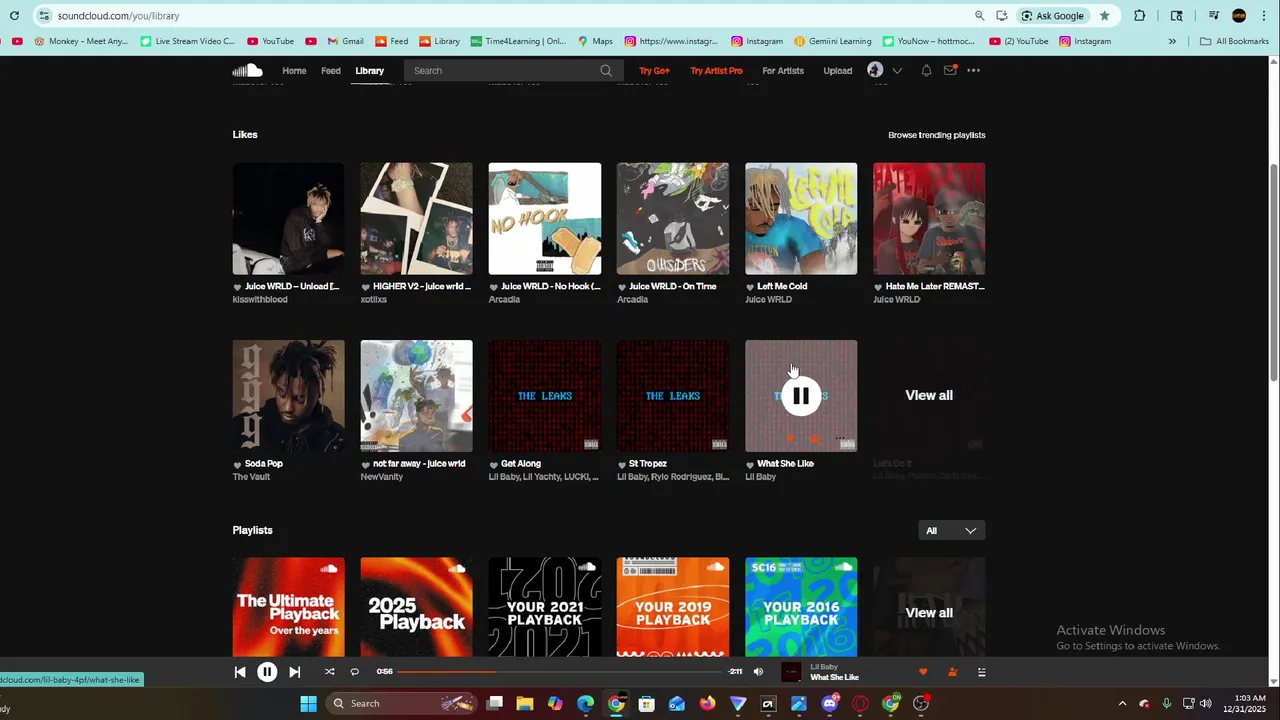Open Juice WRLD Unload album thumbnail
Screen dimensions: 1280x720
(288, 219)
